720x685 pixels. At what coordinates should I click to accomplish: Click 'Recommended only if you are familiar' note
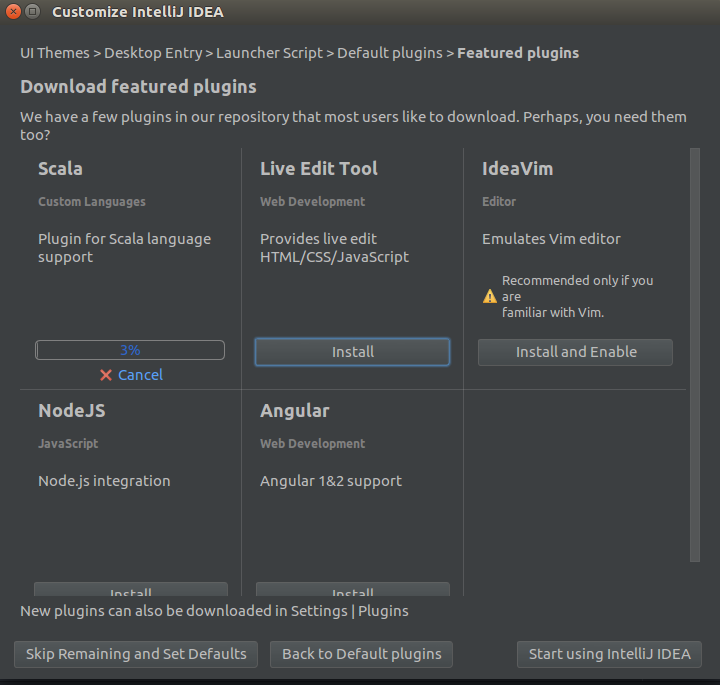pos(577,297)
